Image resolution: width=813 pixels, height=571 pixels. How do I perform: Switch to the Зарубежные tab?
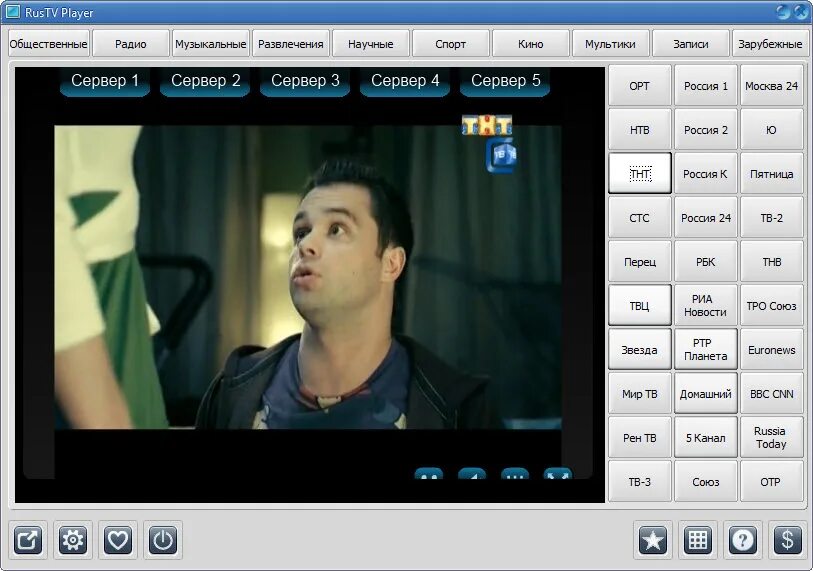[770, 44]
